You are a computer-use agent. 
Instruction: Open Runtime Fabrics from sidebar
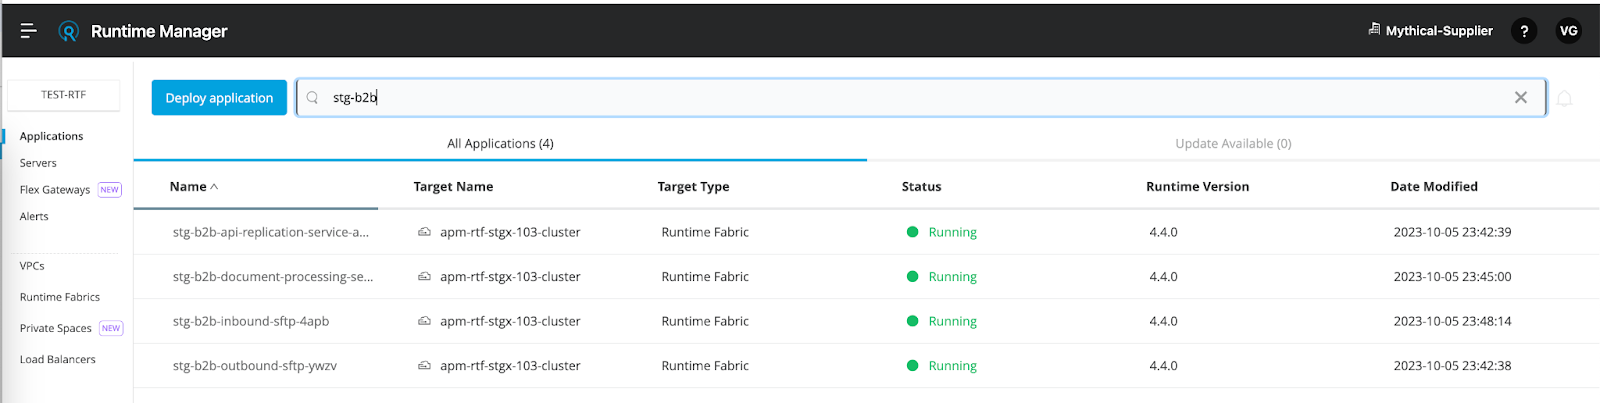[60, 297]
